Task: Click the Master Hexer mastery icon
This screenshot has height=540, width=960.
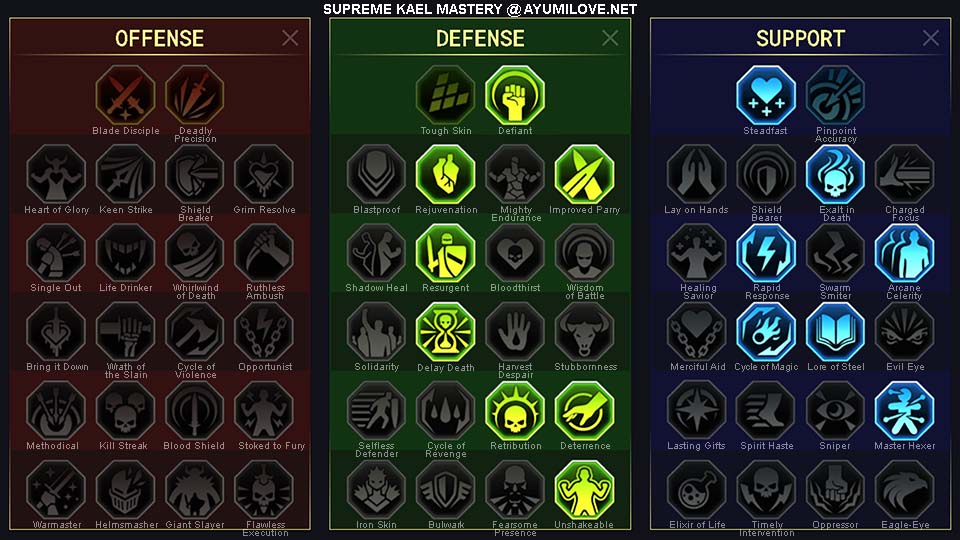Action: click(x=904, y=410)
